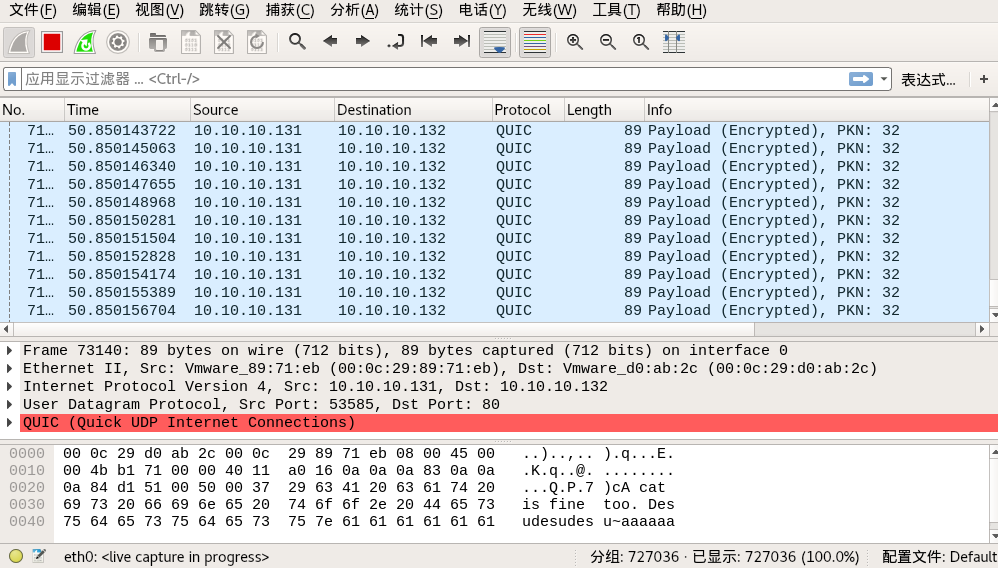
Task: Add a filter button with plus sign
Action: 984,79
